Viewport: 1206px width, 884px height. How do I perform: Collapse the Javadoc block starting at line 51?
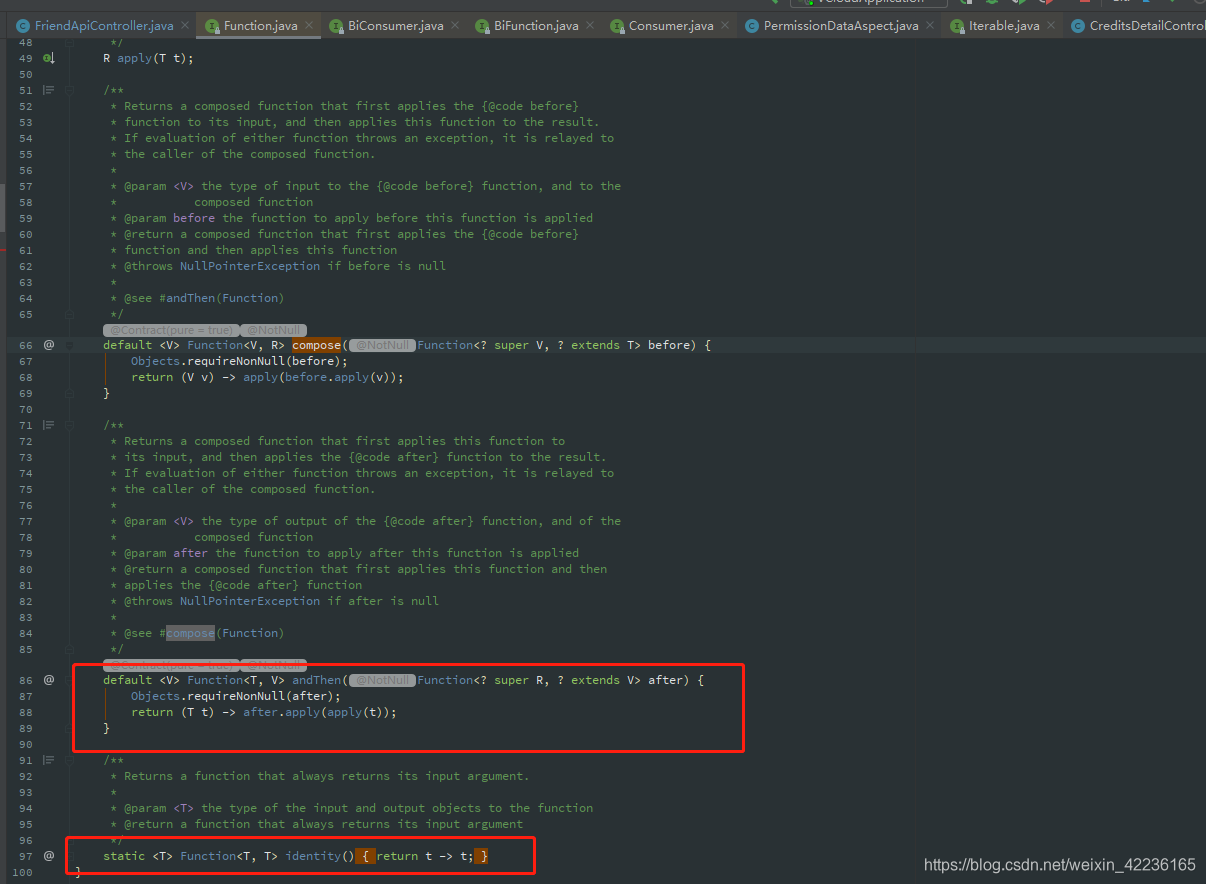(70, 90)
